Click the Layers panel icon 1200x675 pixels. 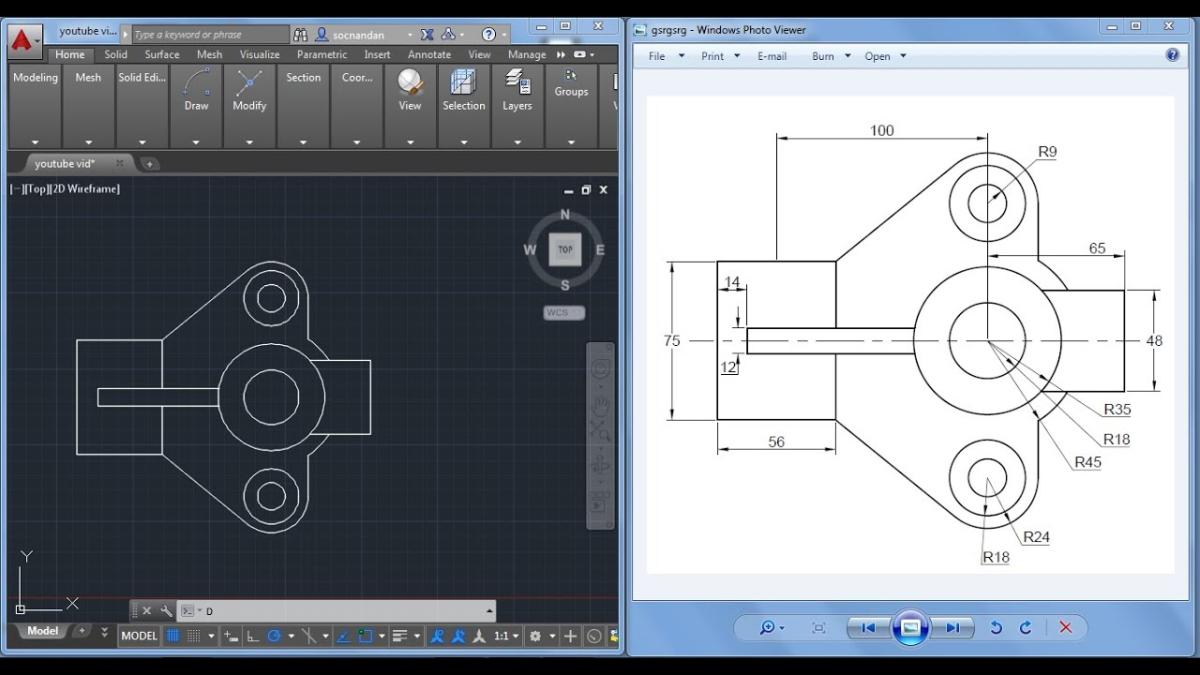517,83
